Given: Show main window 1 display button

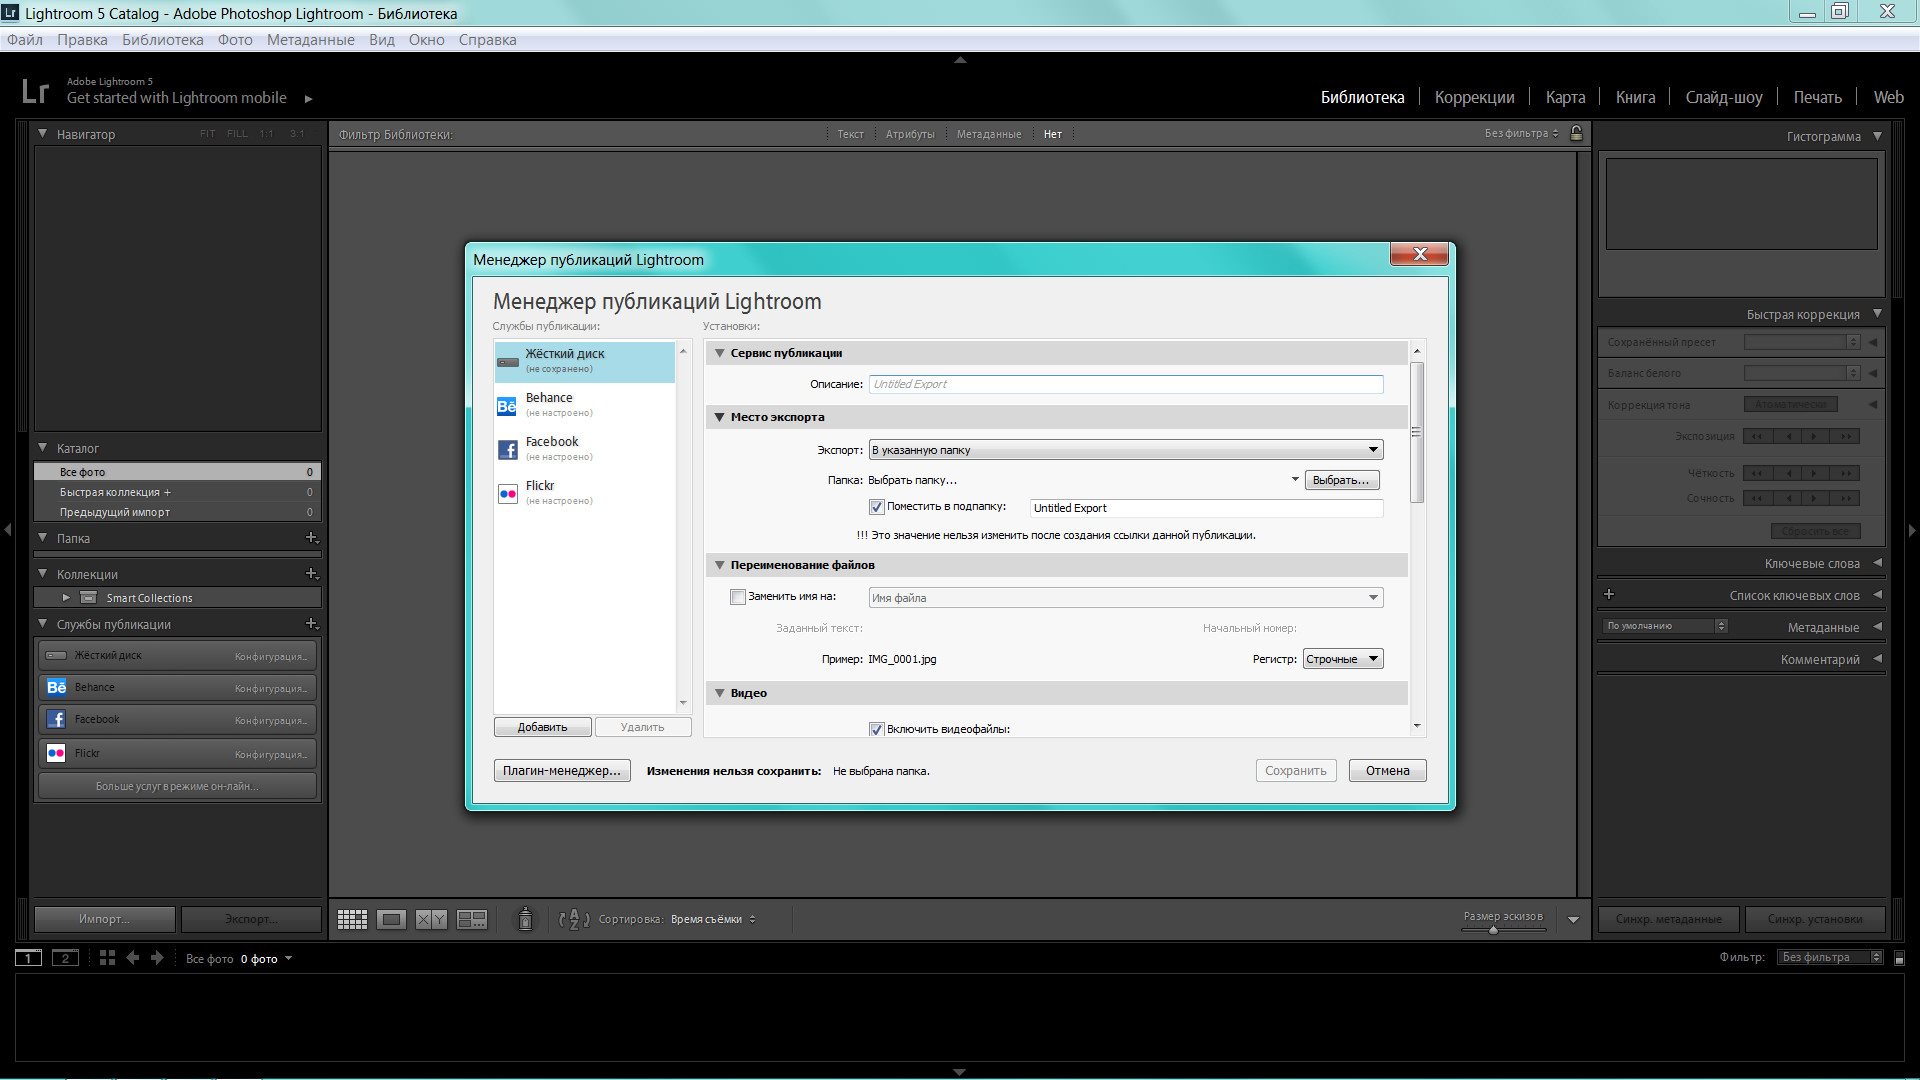Looking at the screenshot, I should (28, 958).
